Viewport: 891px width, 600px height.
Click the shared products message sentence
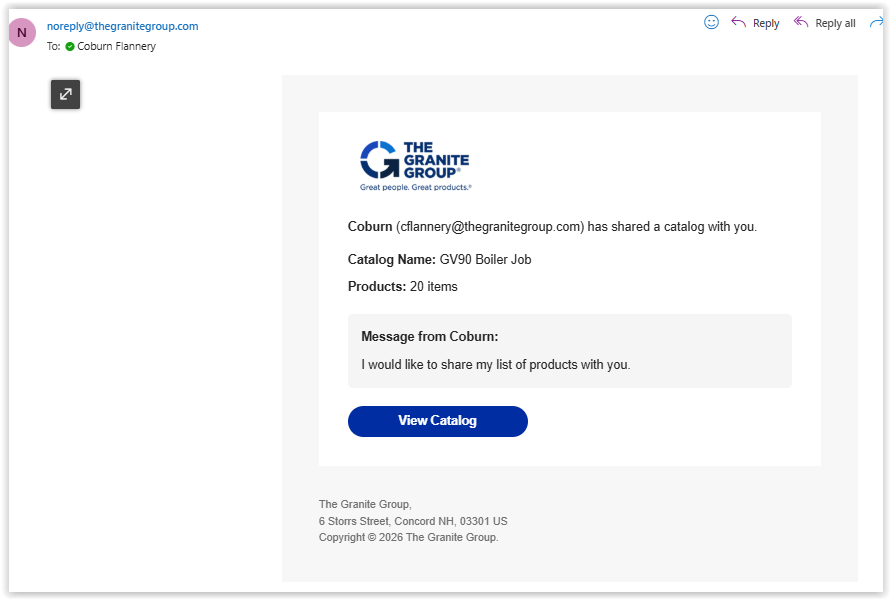pos(496,365)
